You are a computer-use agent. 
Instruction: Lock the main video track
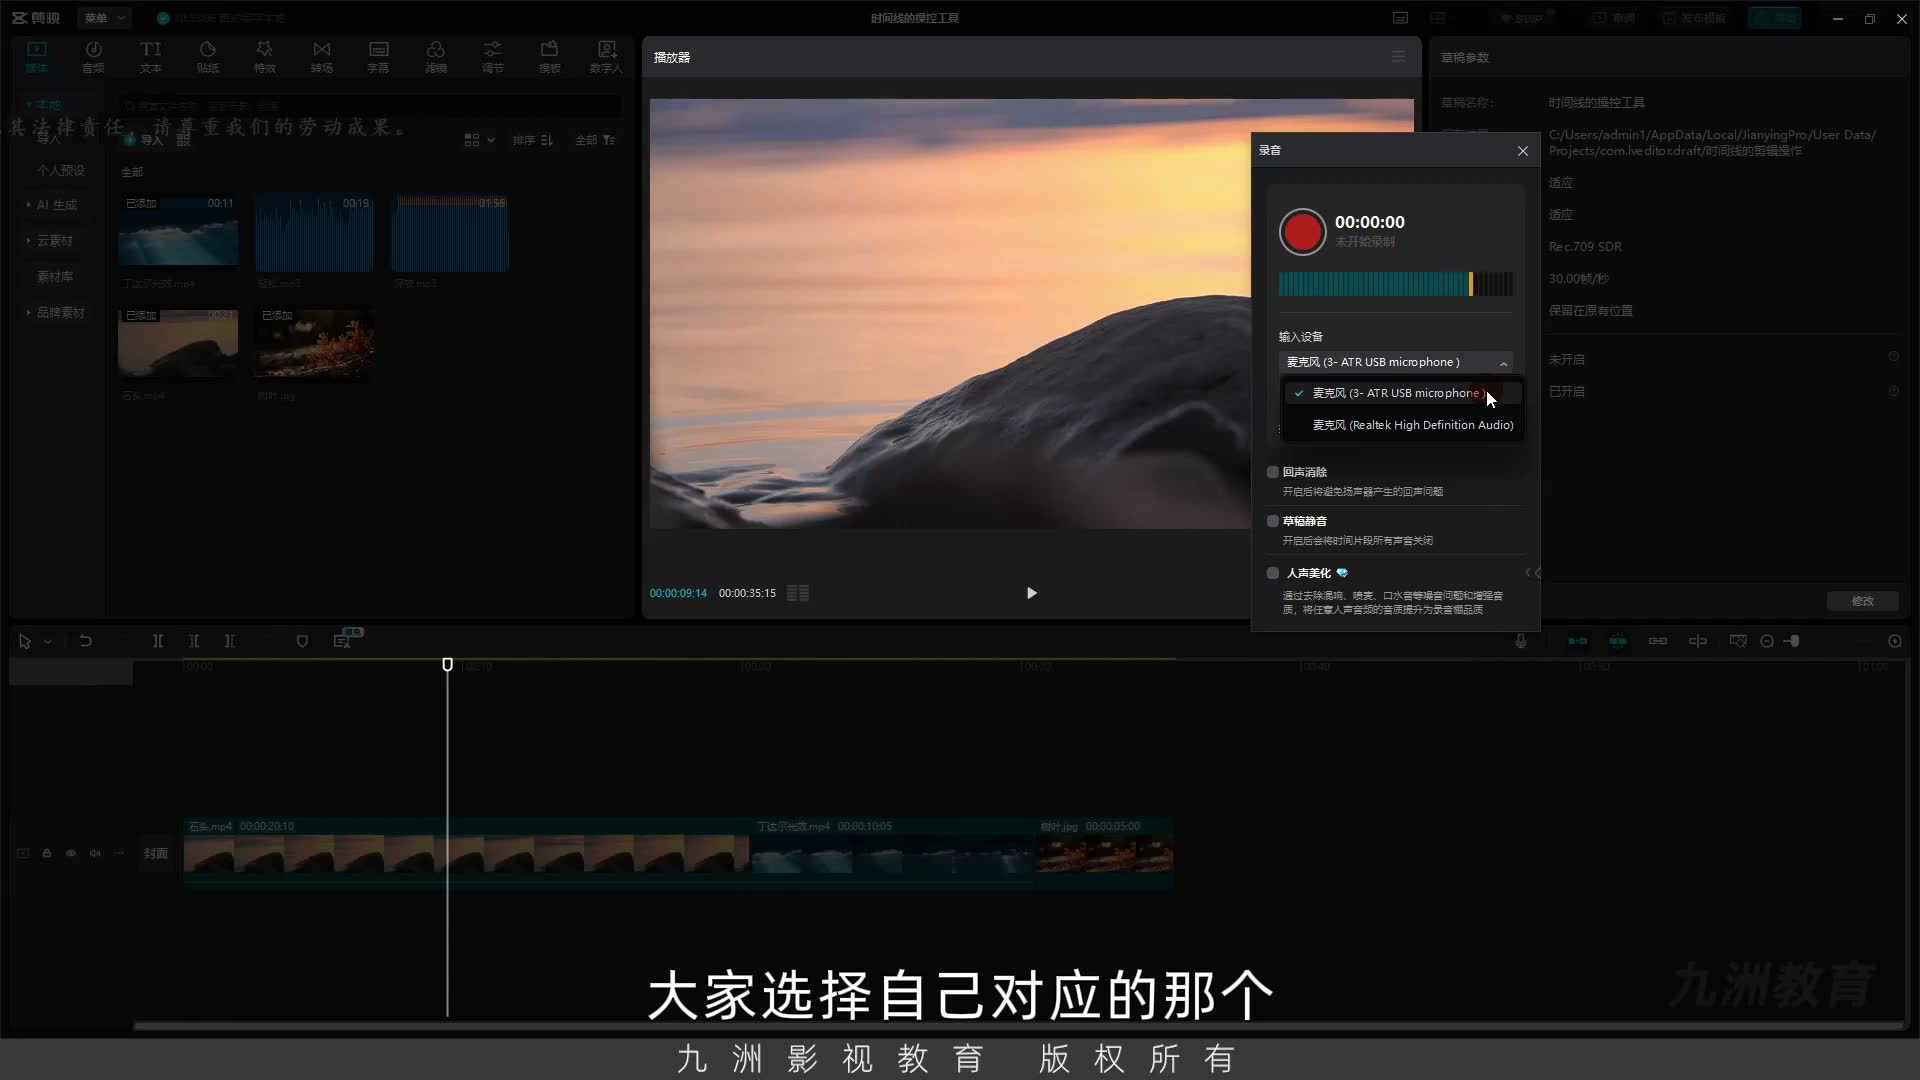46,853
